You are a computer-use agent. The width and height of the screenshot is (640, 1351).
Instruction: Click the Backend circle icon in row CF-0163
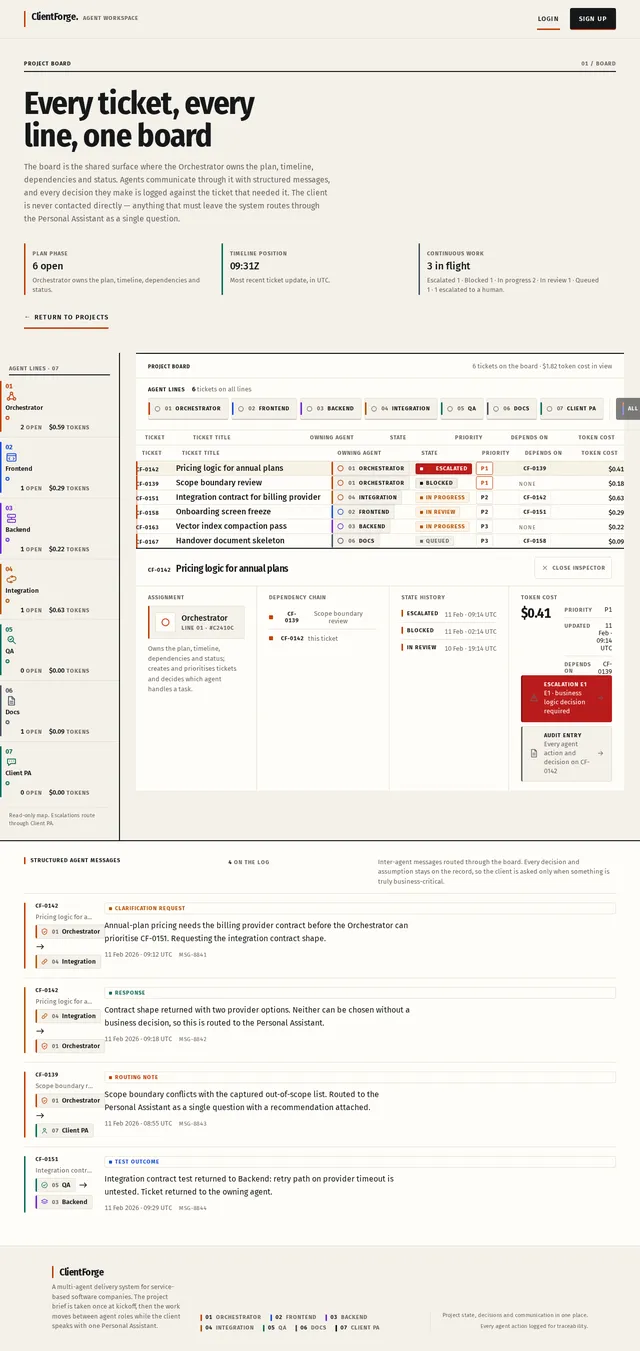[340, 526]
